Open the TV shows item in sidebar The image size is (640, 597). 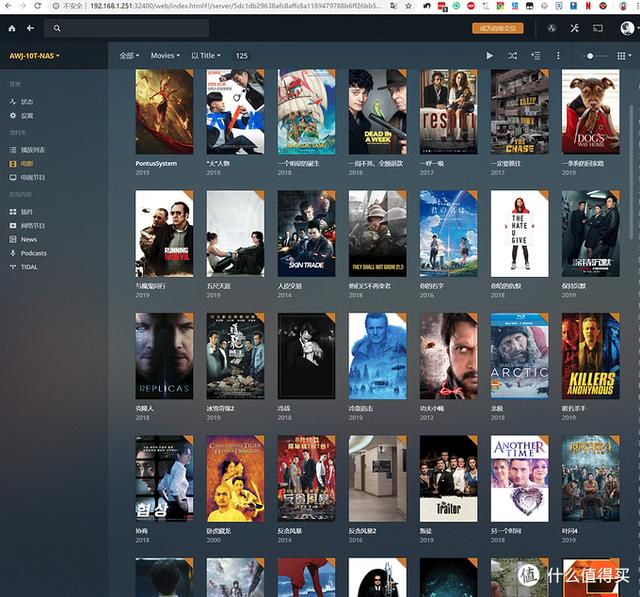coord(27,178)
